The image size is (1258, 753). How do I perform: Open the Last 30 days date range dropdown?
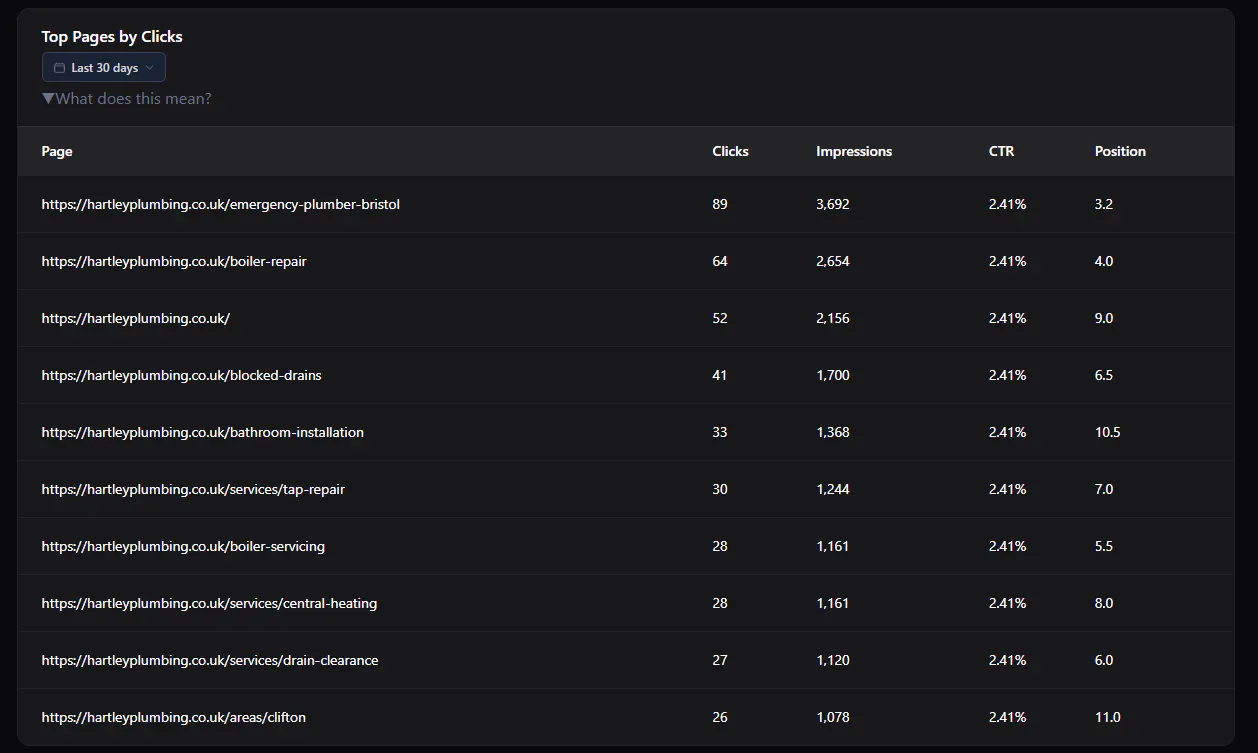[x=104, y=67]
